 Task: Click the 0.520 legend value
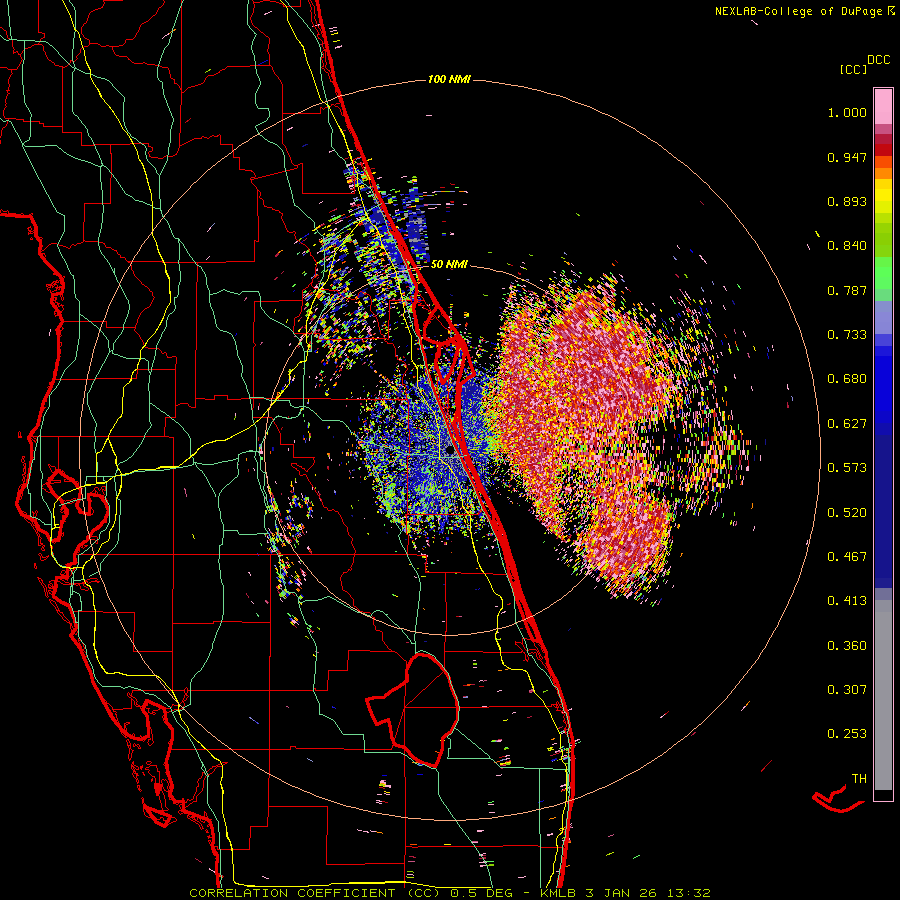pyautogui.click(x=847, y=513)
